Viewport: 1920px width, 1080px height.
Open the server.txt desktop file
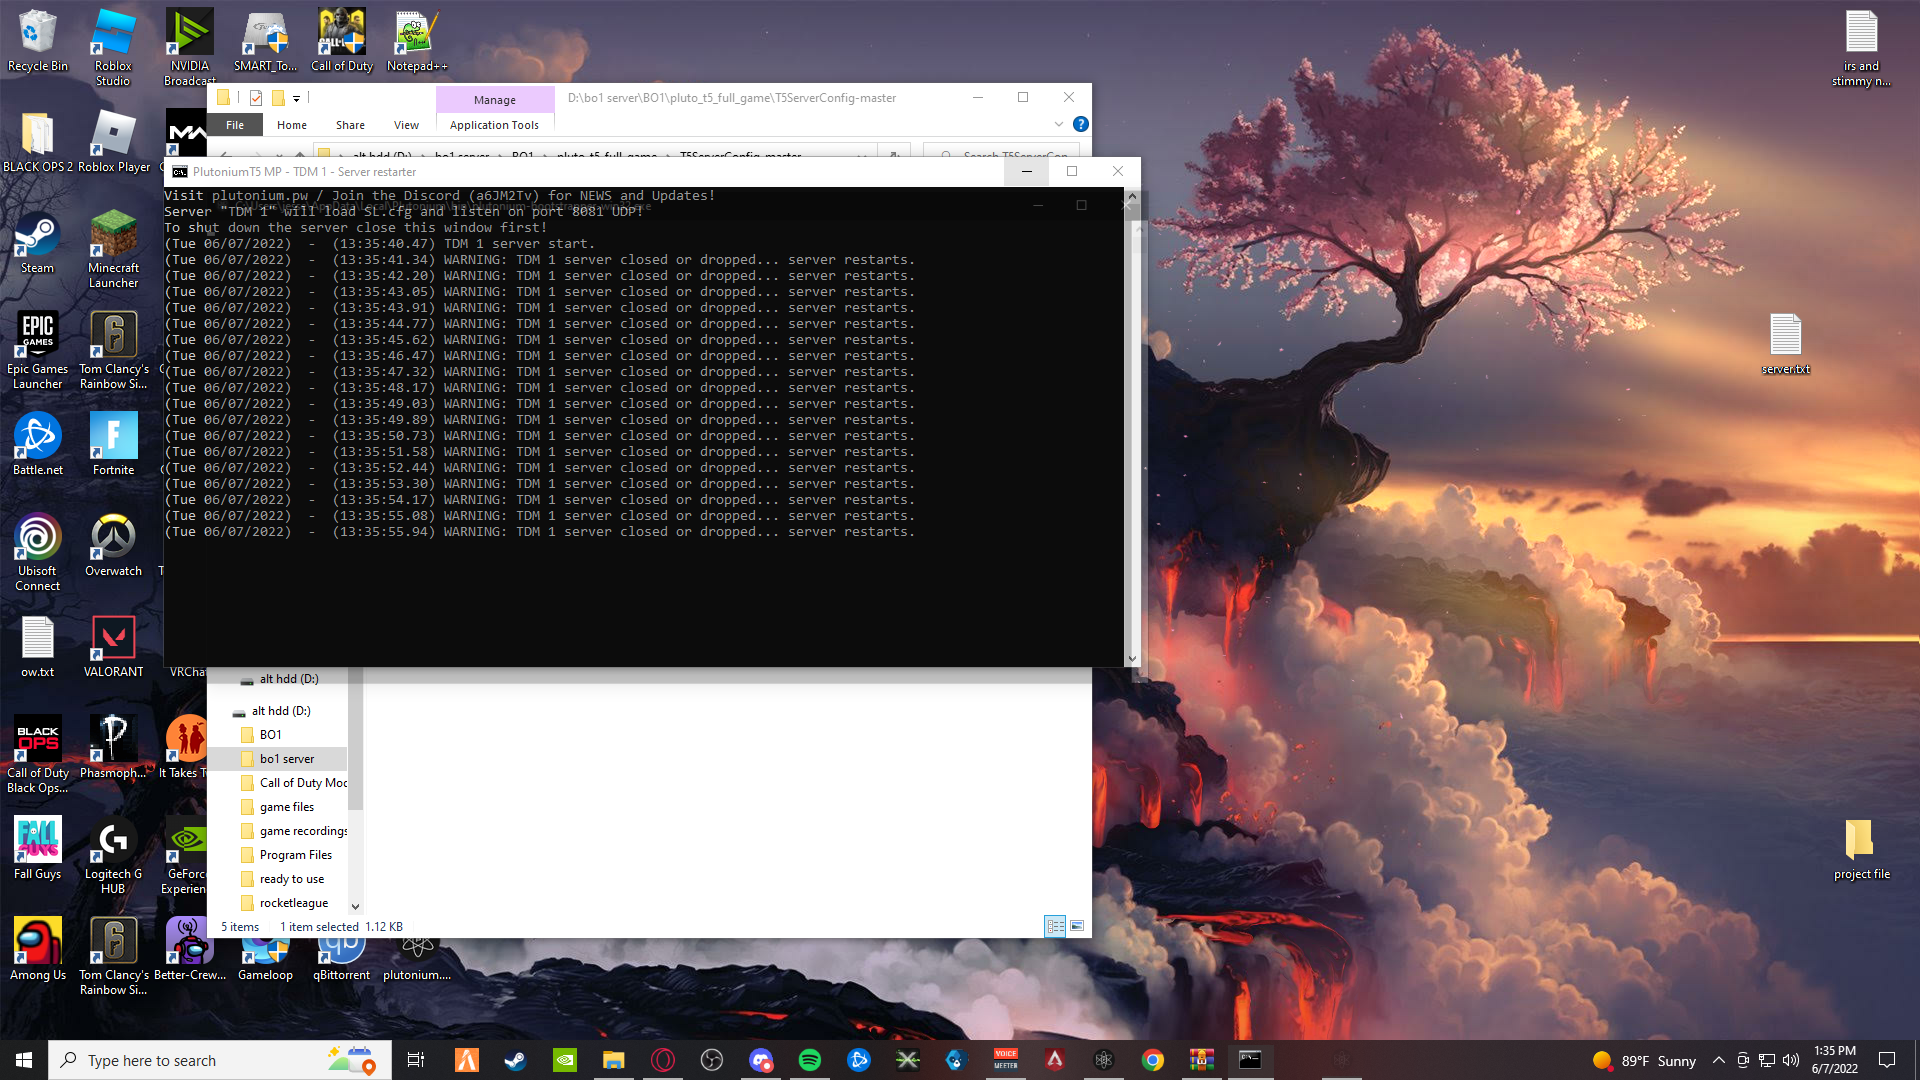pos(1785,344)
